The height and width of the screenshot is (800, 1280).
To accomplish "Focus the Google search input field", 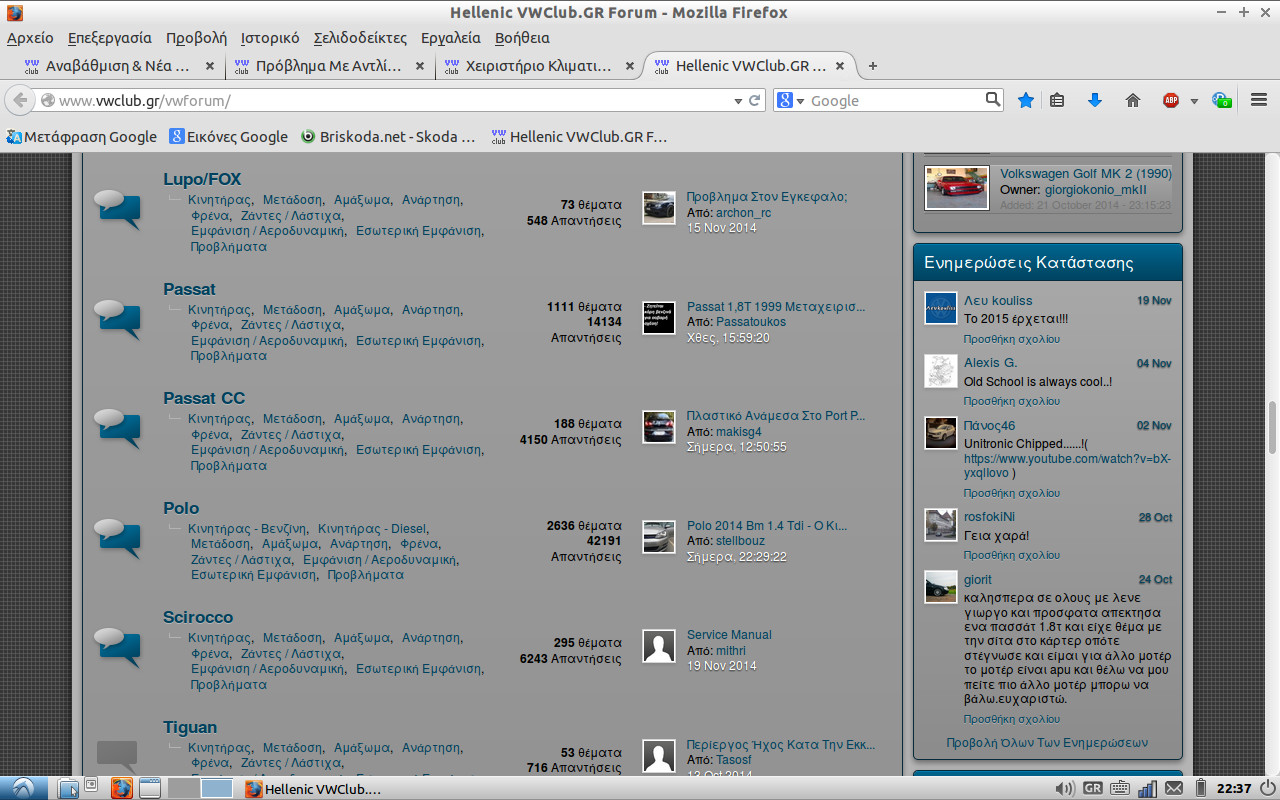I will click(x=895, y=100).
